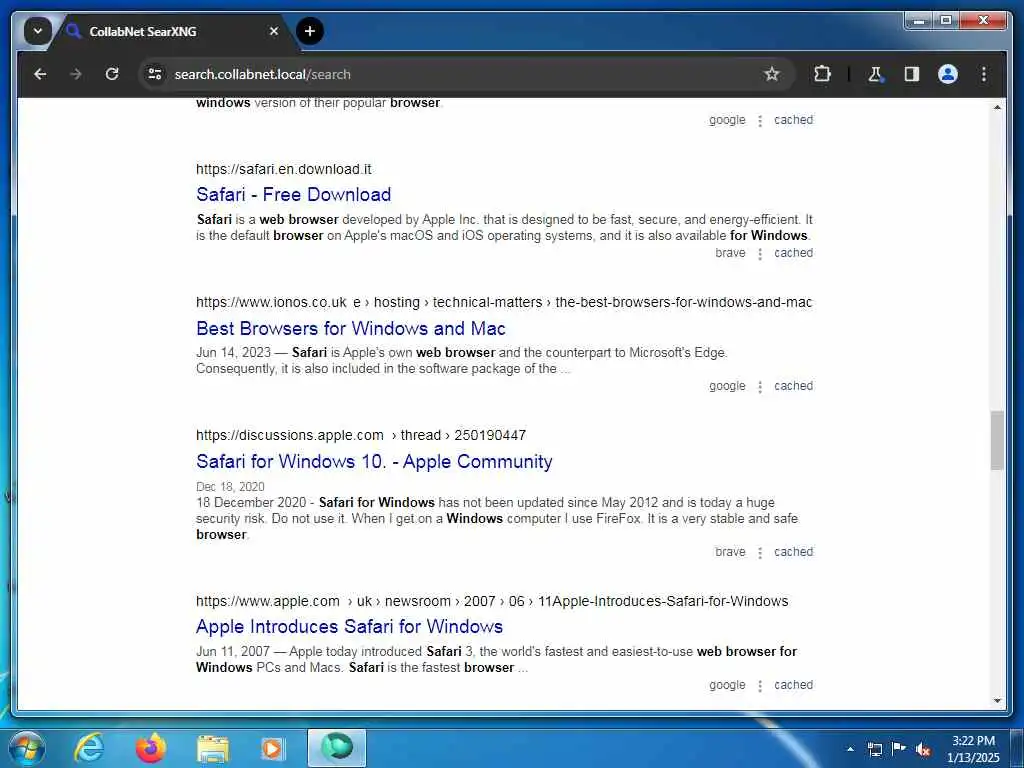Open Best Browsers for Windows and Mac
This screenshot has height=768, width=1024.
point(351,328)
